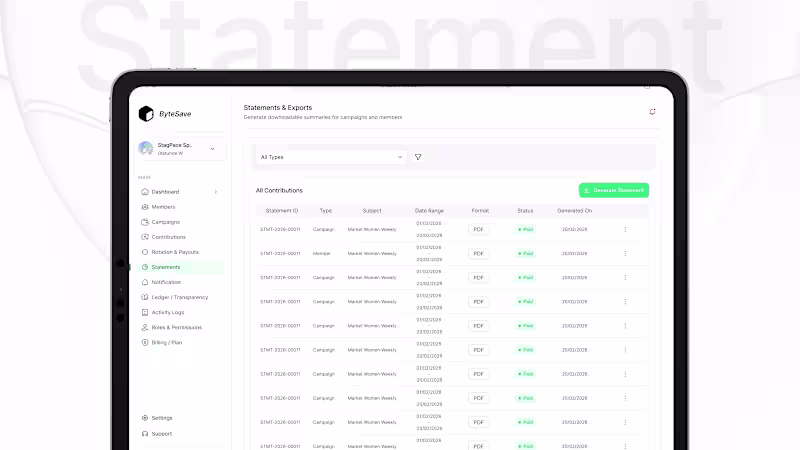Open the Dashboard icon in sidebar
Screen dimensions: 800x450
[145, 192]
